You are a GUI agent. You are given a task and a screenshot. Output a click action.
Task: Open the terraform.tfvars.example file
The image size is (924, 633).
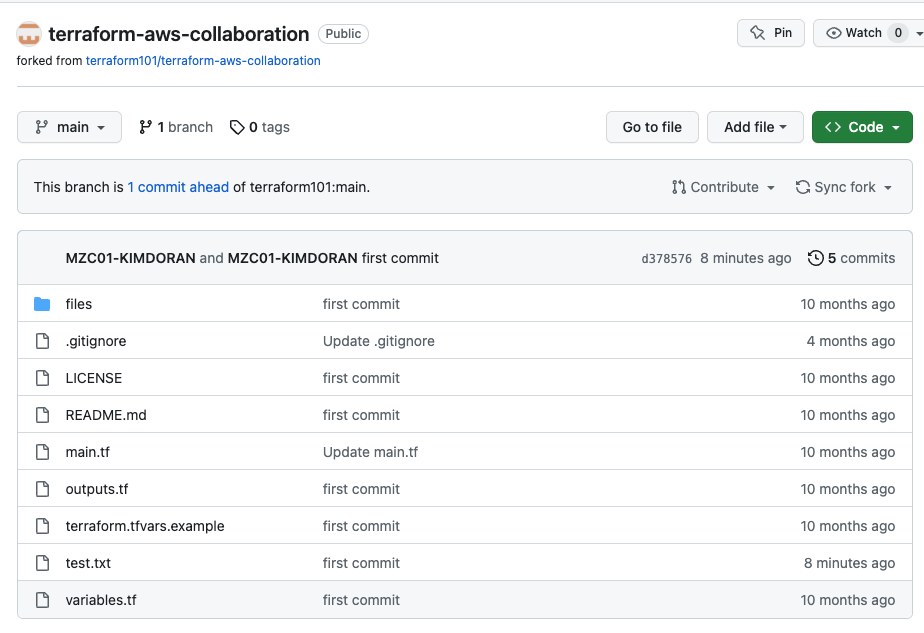pos(145,526)
